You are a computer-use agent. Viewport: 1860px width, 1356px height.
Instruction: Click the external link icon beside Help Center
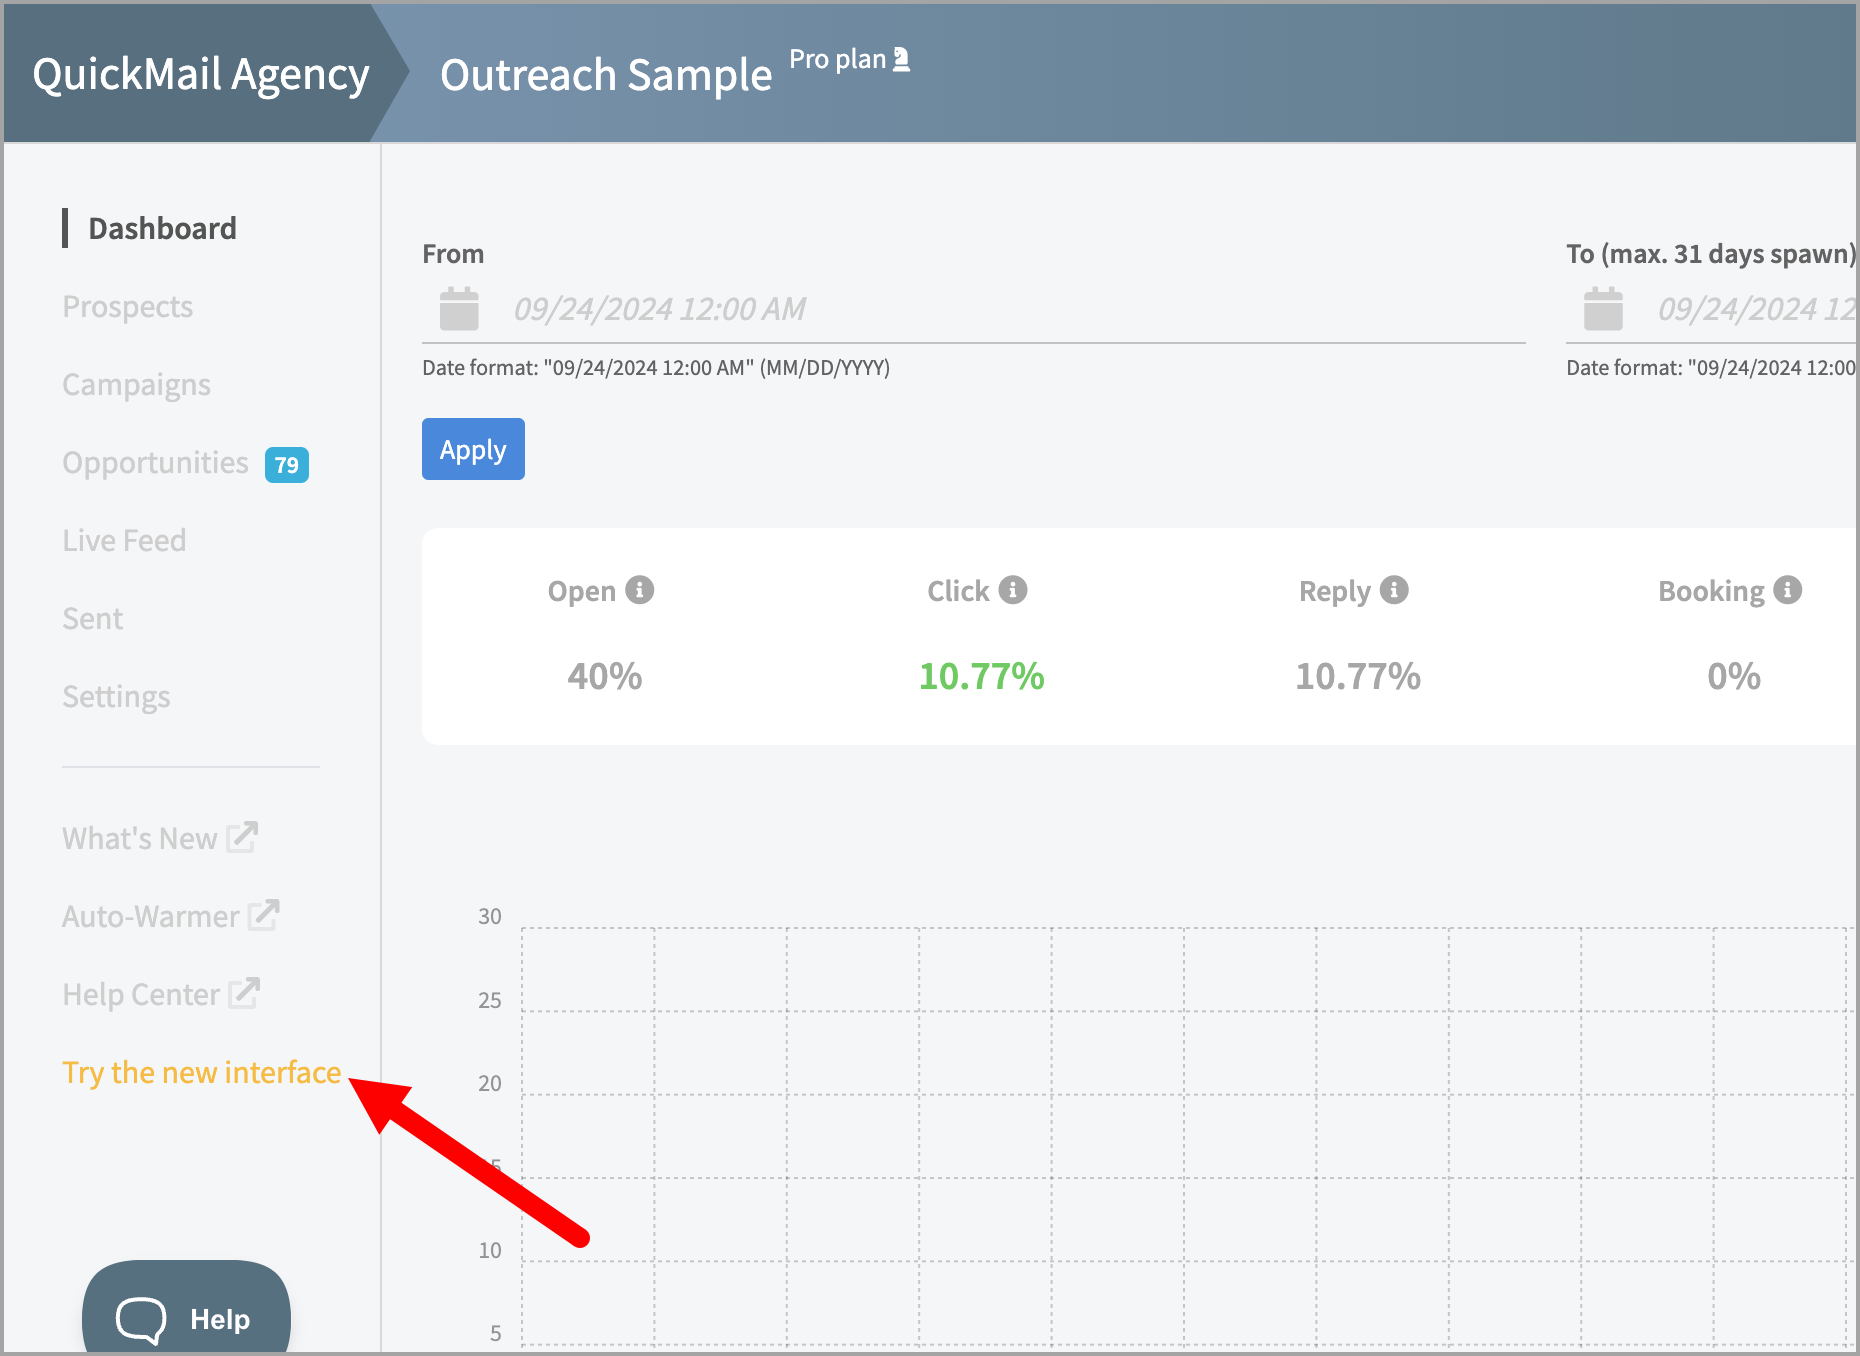[244, 993]
